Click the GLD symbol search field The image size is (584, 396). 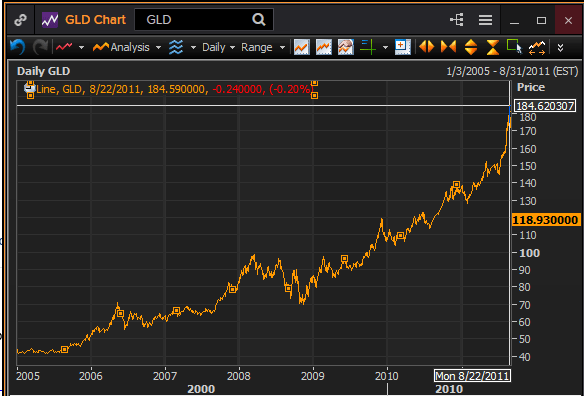[204, 19]
